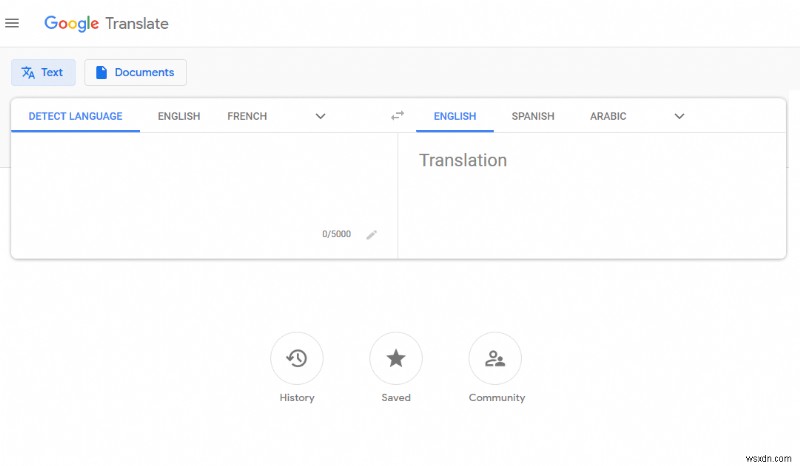Select Spanish as target language

click(533, 116)
